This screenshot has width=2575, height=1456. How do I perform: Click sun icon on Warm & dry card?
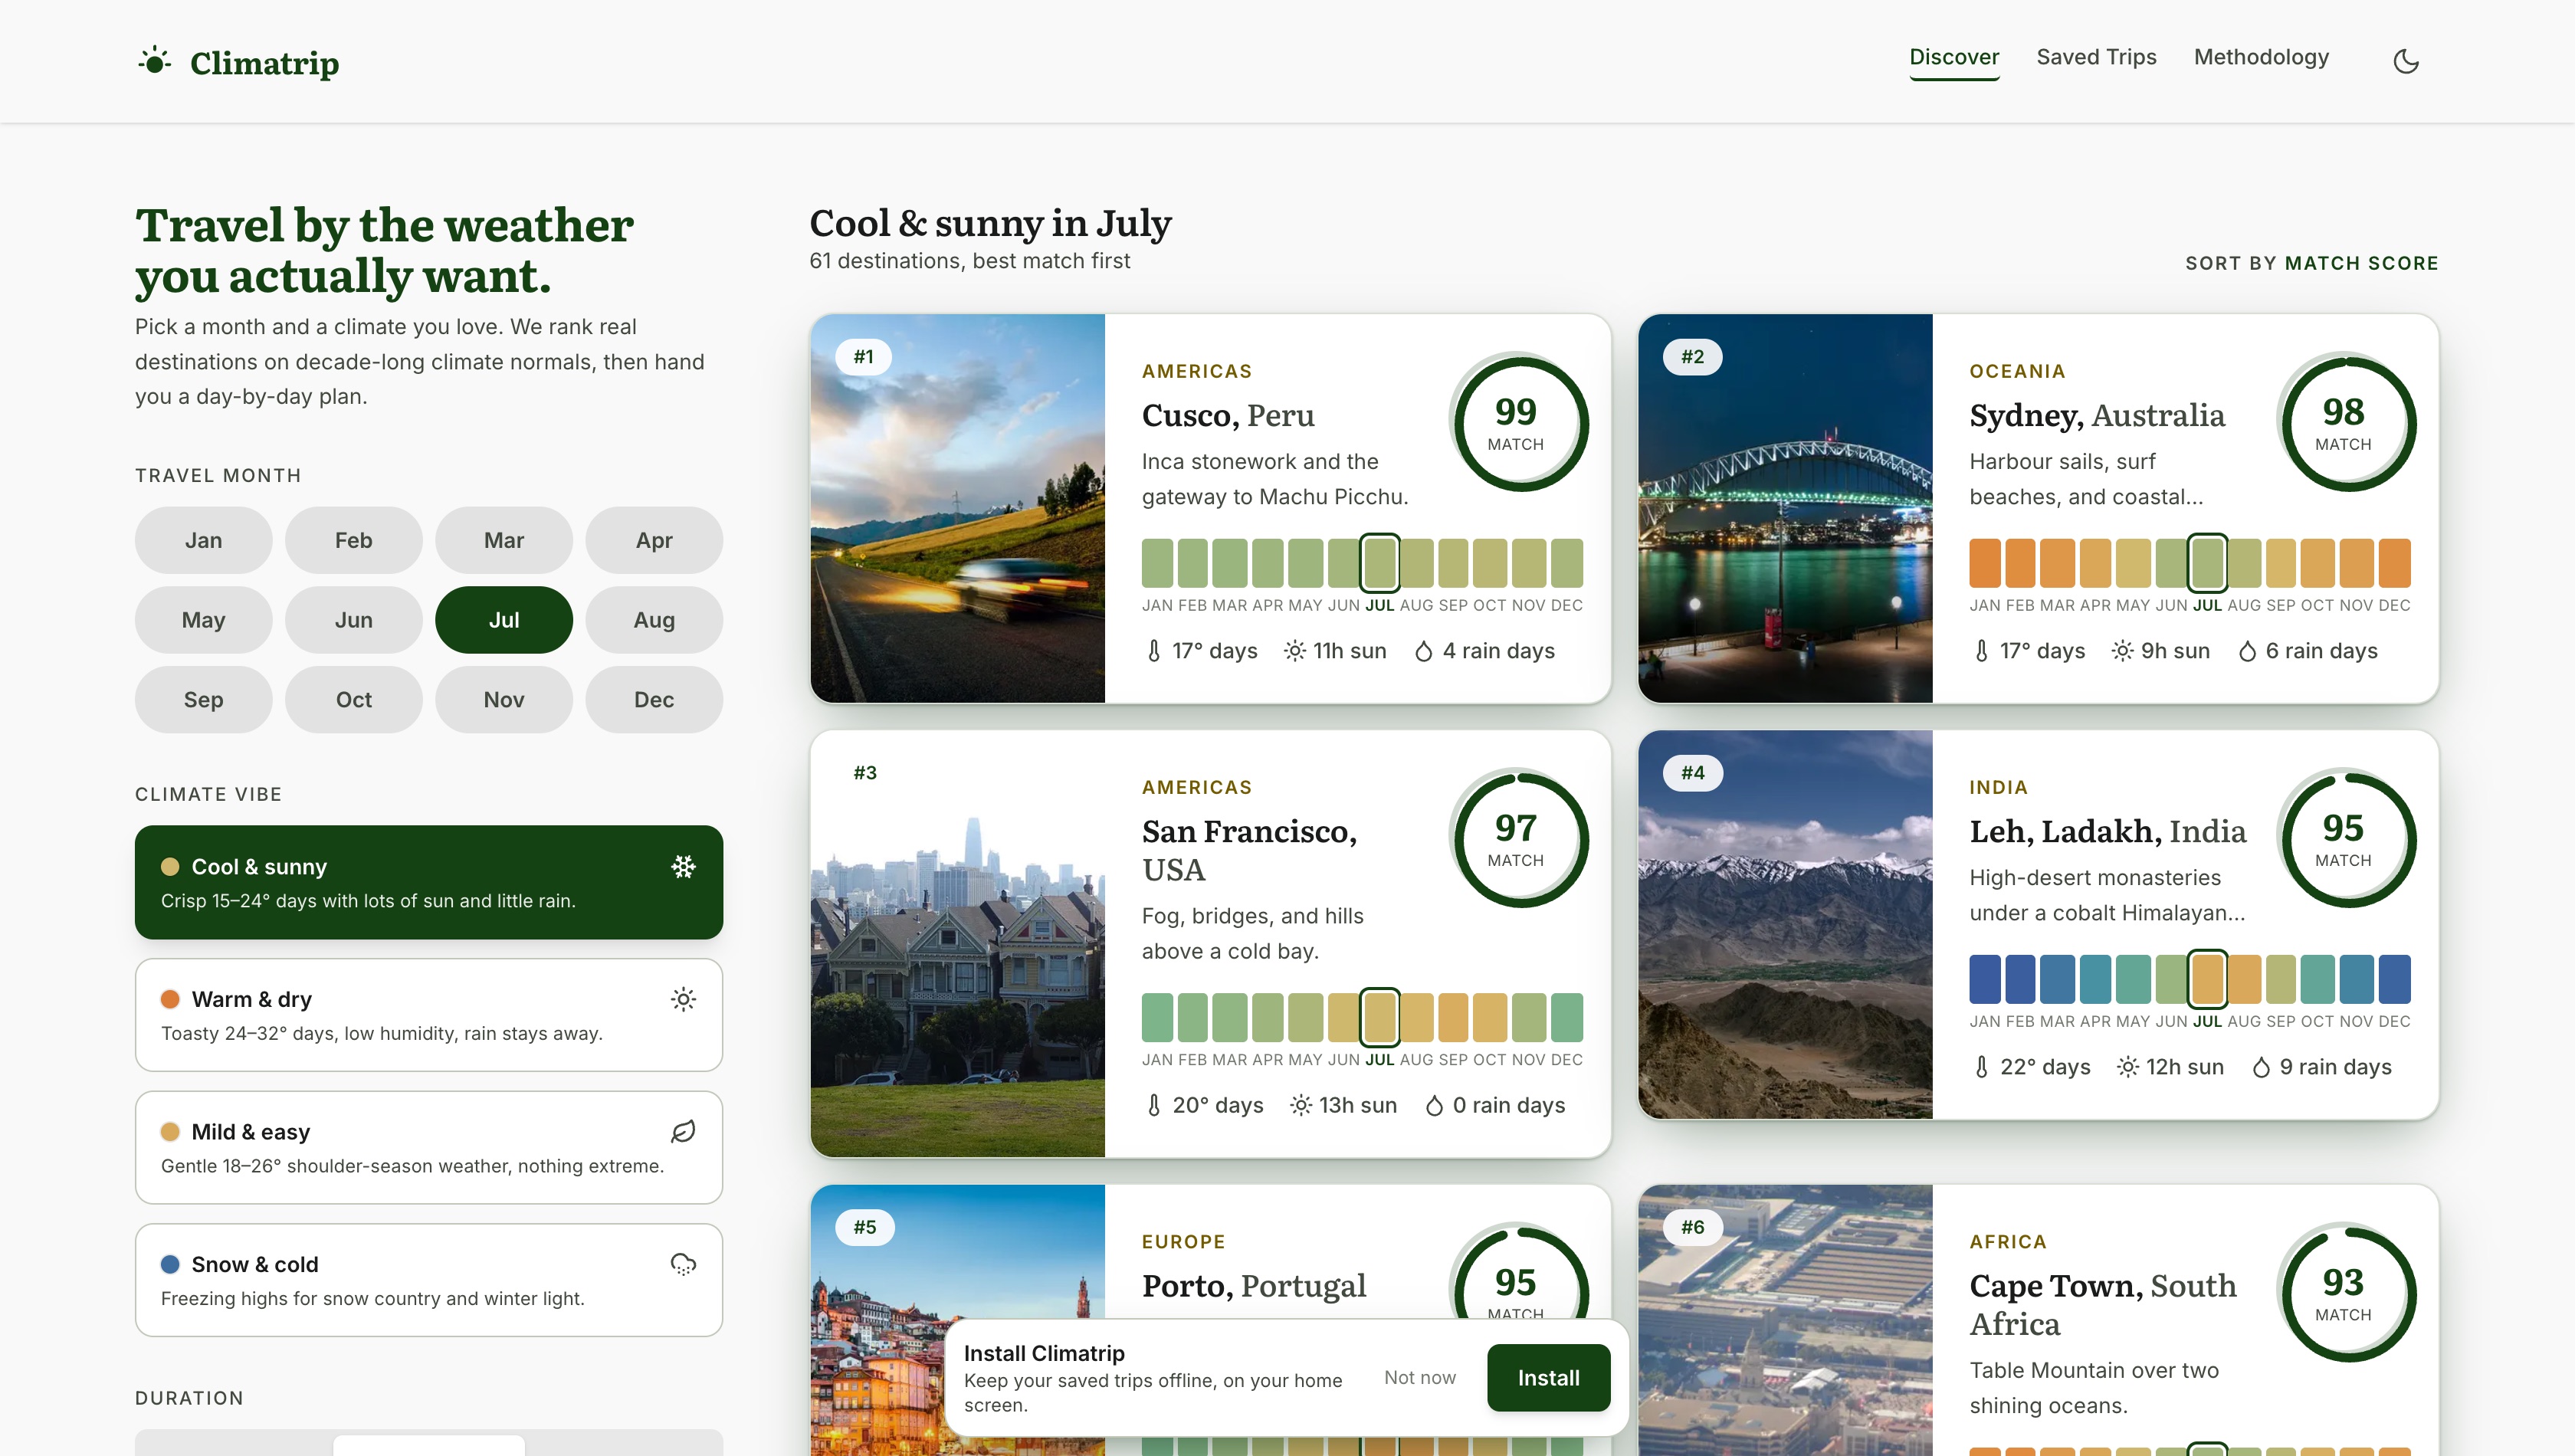pos(683,999)
